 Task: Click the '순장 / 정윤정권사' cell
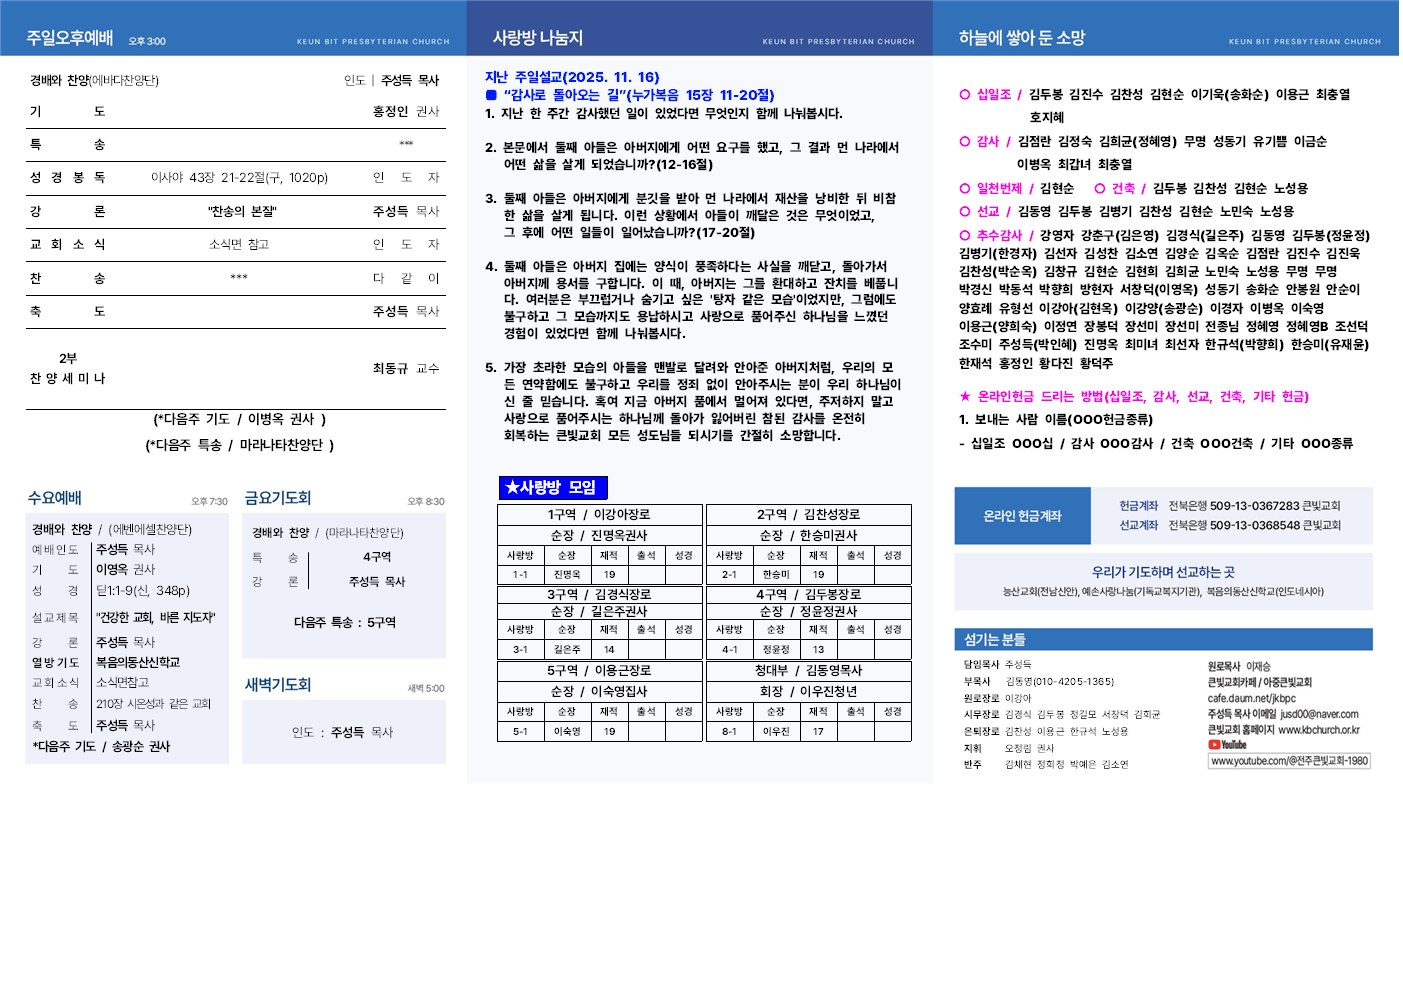pos(809,612)
